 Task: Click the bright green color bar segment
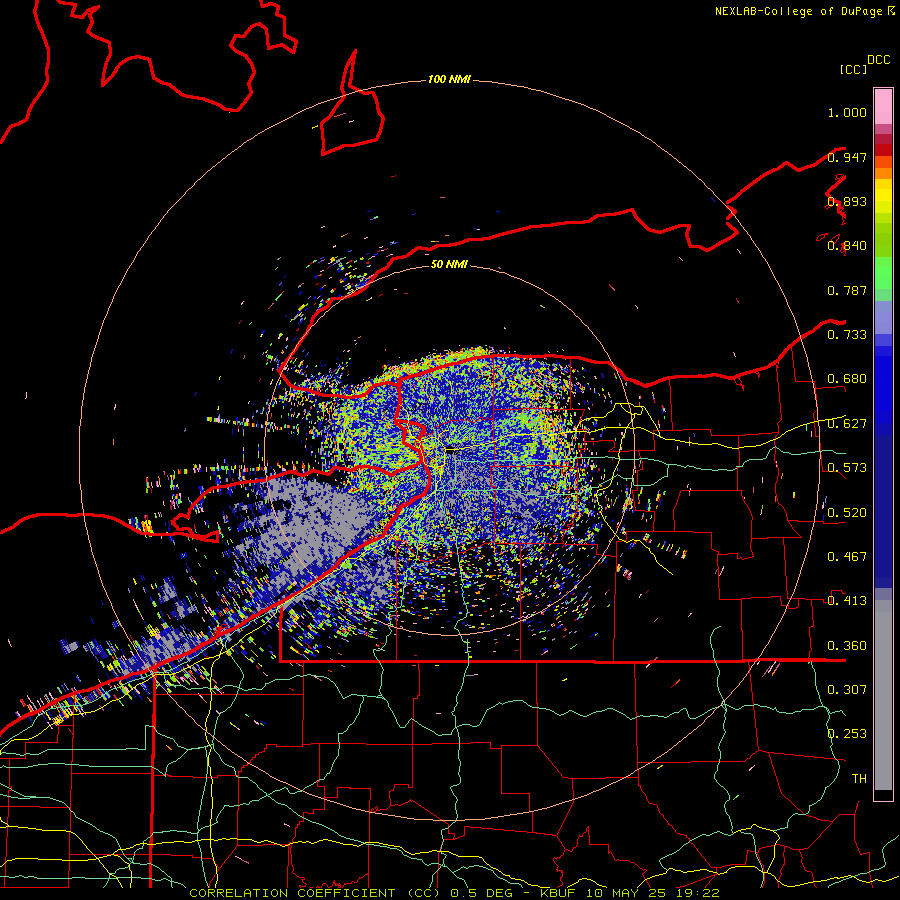[x=883, y=273]
